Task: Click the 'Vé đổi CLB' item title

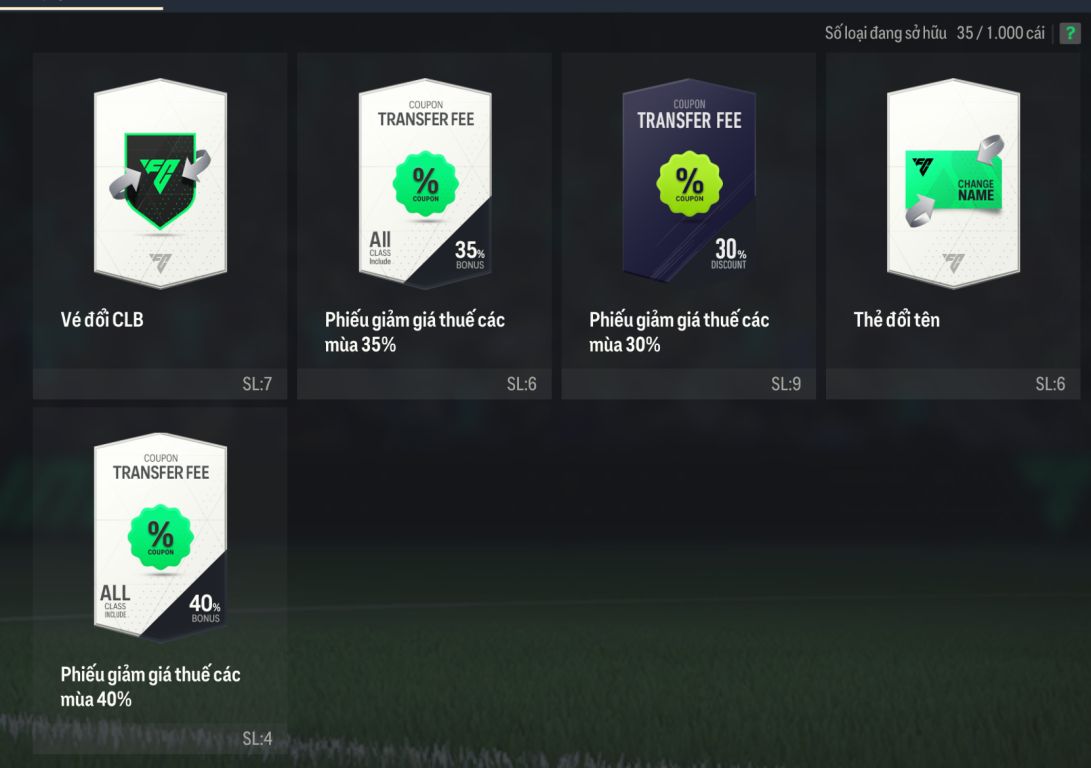Action: pos(102,319)
